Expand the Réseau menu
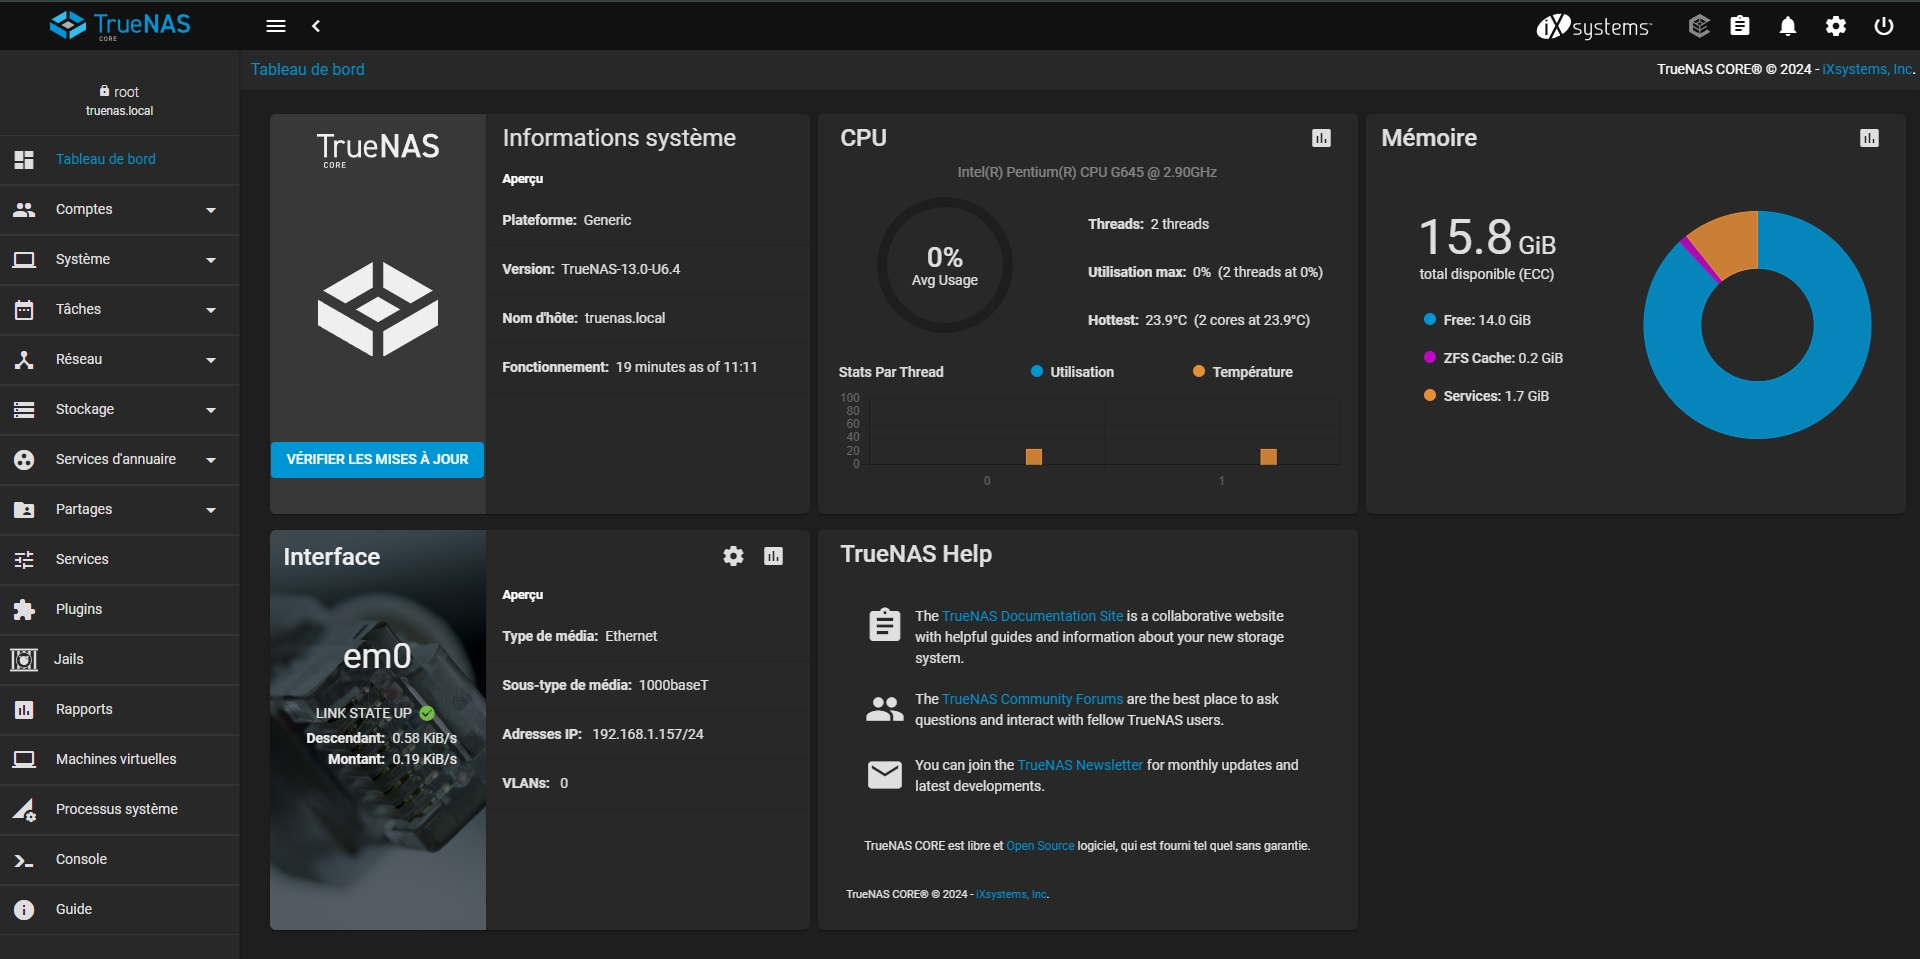Viewport: 1920px width, 959px height. pos(119,360)
